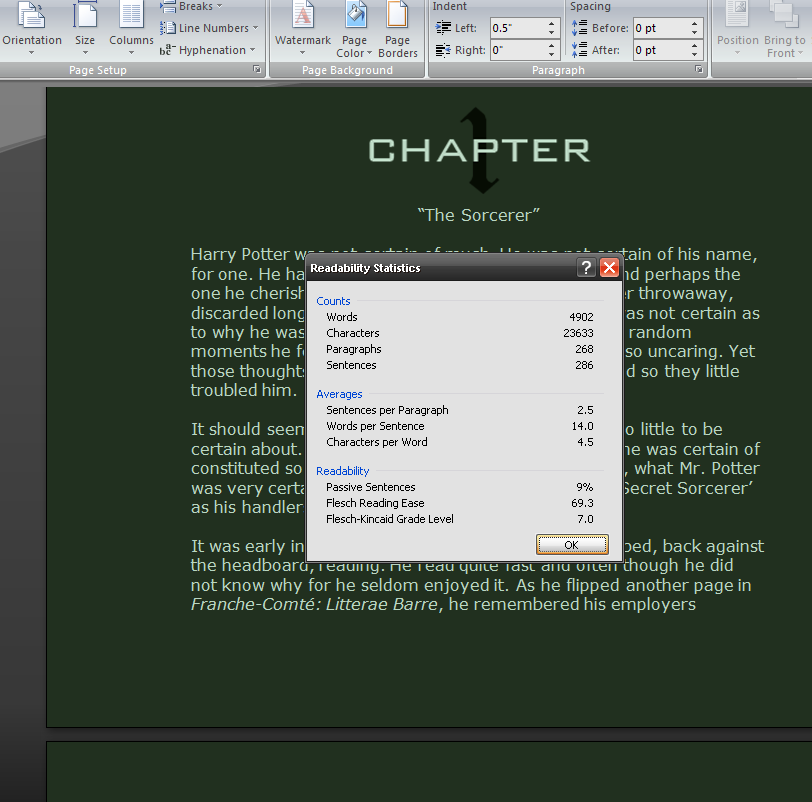Click the Hyphenation icon

coord(167,50)
